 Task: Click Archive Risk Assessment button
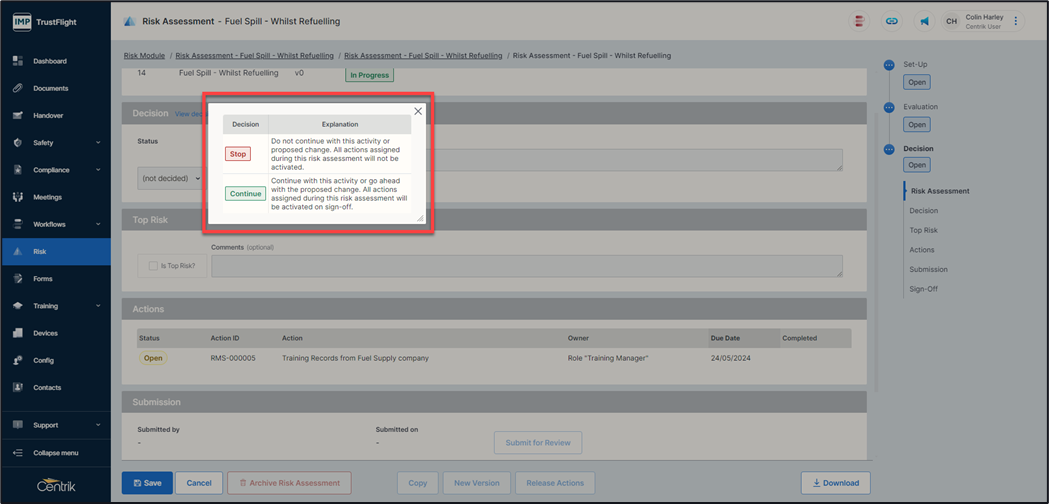[x=289, y=483]
